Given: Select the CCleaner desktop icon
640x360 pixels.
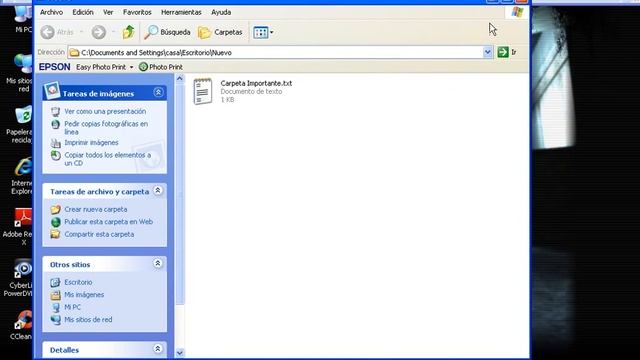Looking at the screenshot, I should (x=21, y=325).
